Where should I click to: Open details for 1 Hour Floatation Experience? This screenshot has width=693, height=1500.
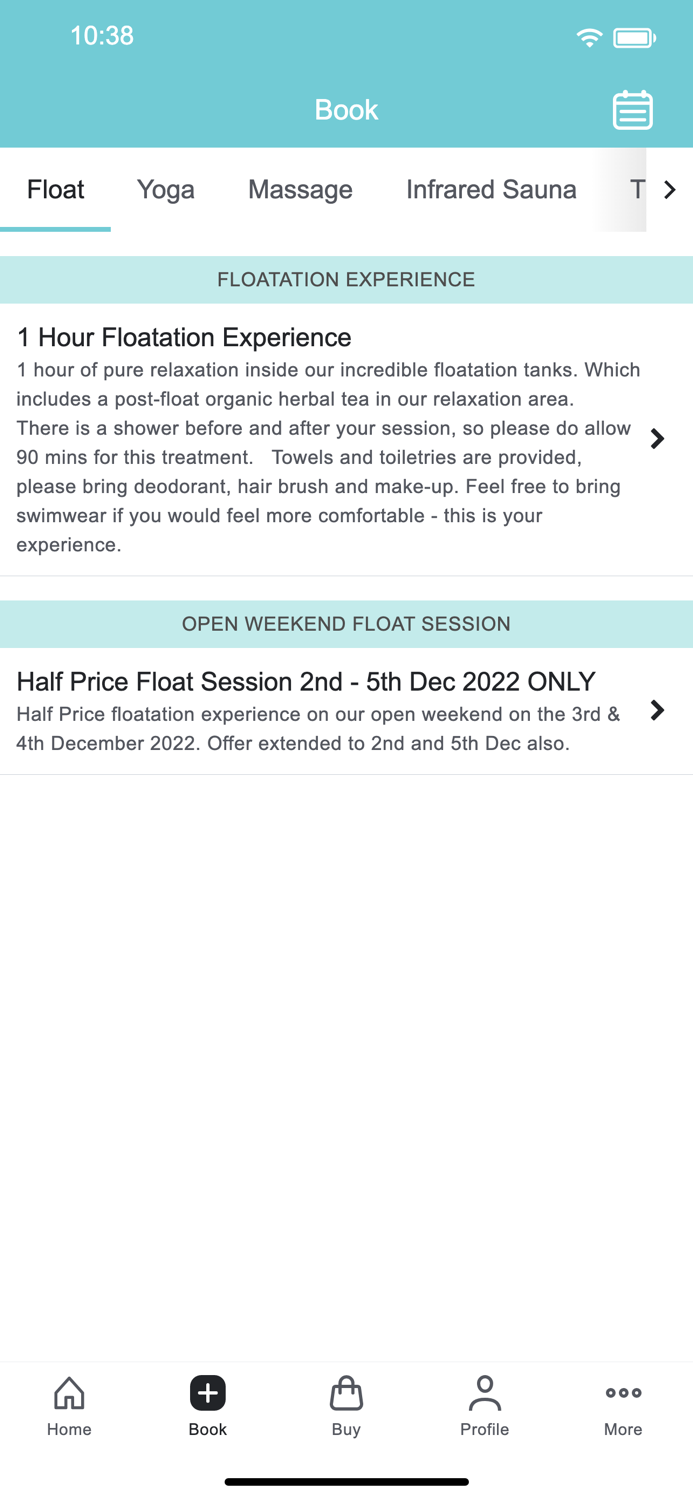(657, 438)
